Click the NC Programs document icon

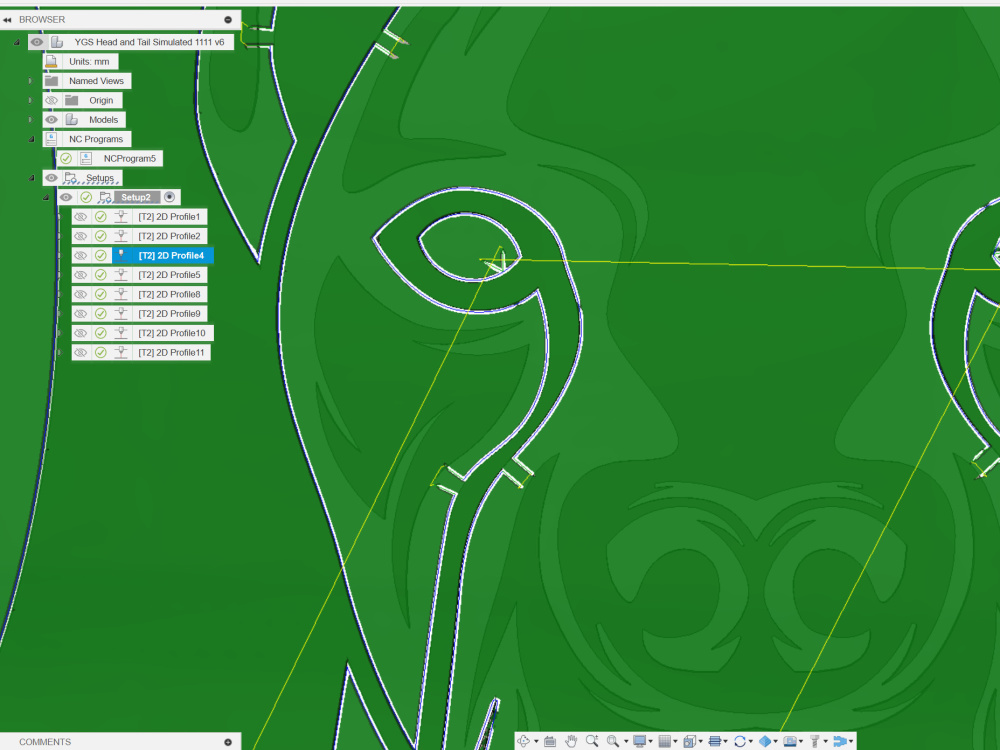pos(52,139)
